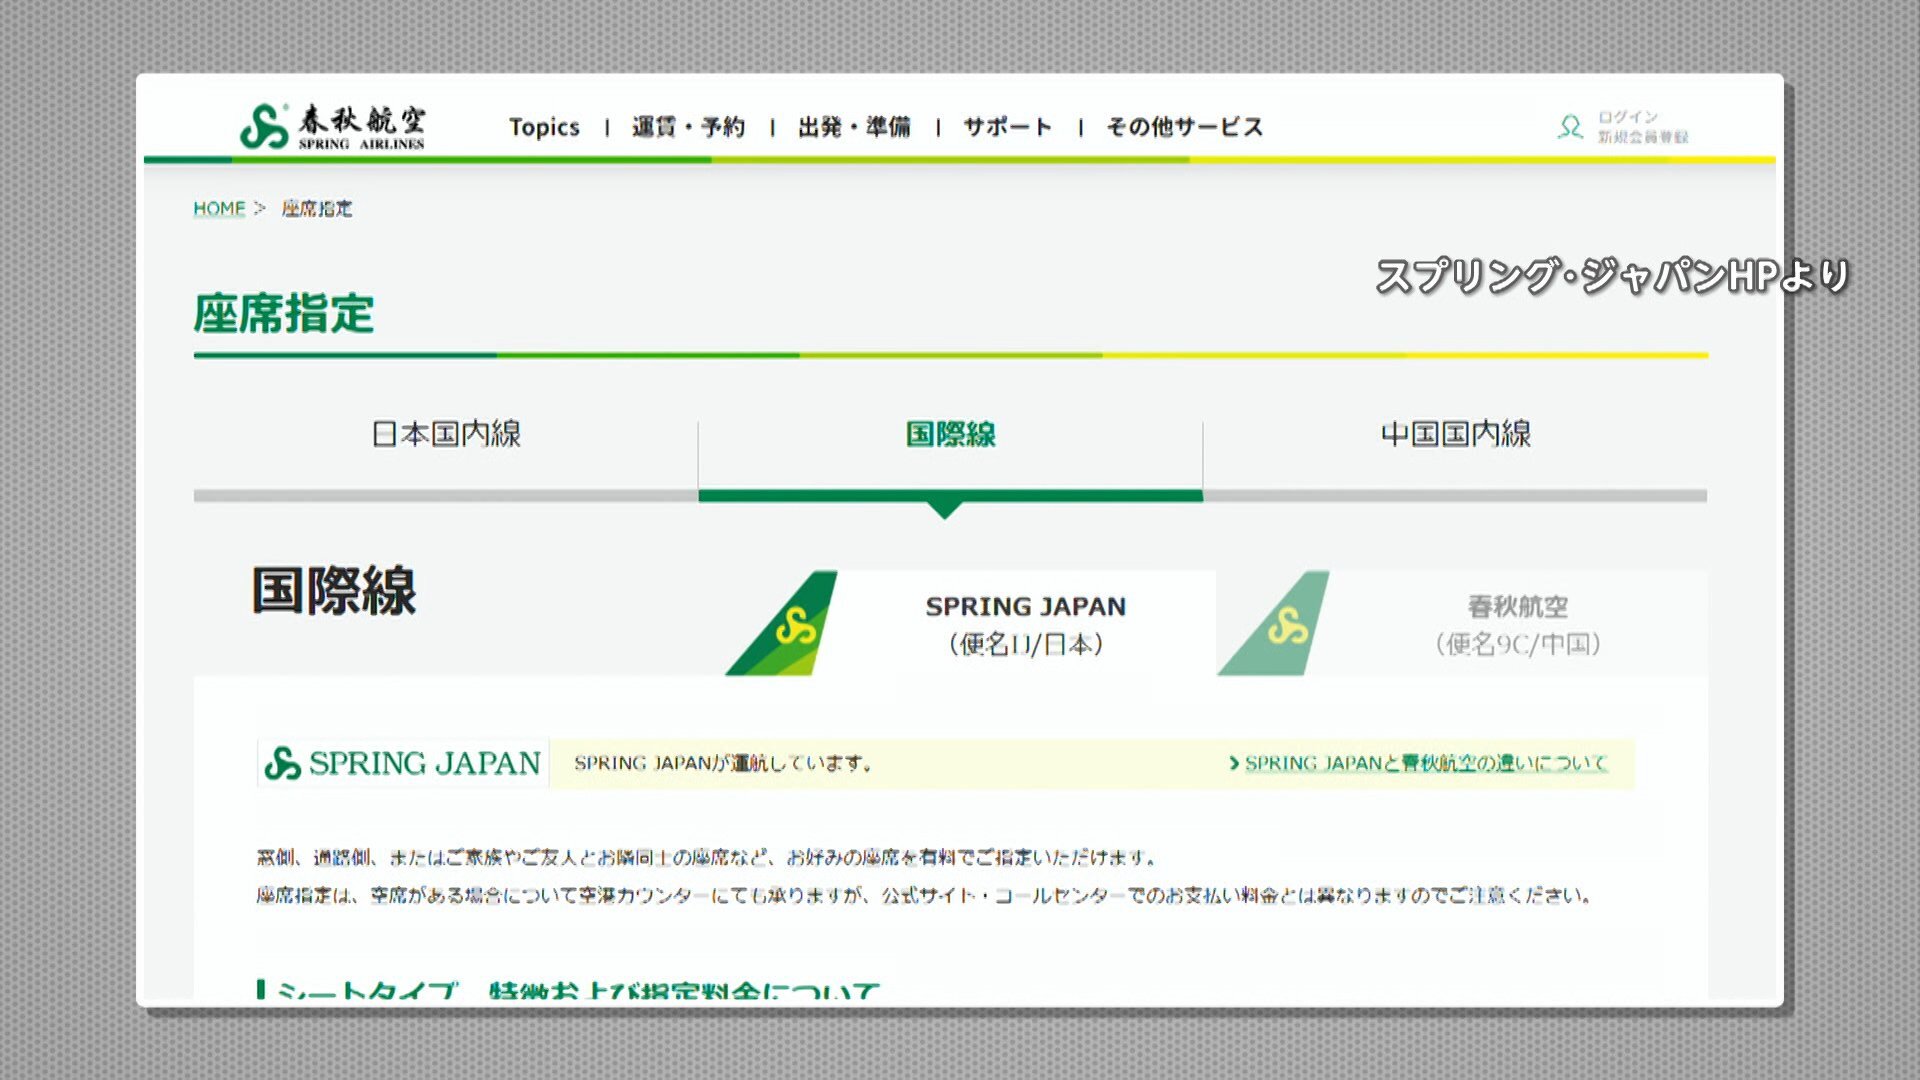Expand the その他サービス menu
Screen dimensions: 1920x1080
pos(1183,127)
